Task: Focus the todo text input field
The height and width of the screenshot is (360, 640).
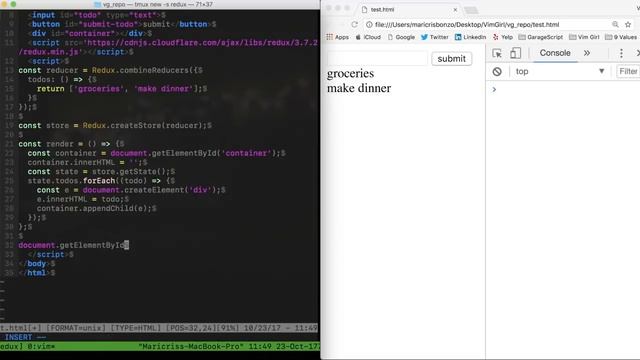Action: (377, 59)
